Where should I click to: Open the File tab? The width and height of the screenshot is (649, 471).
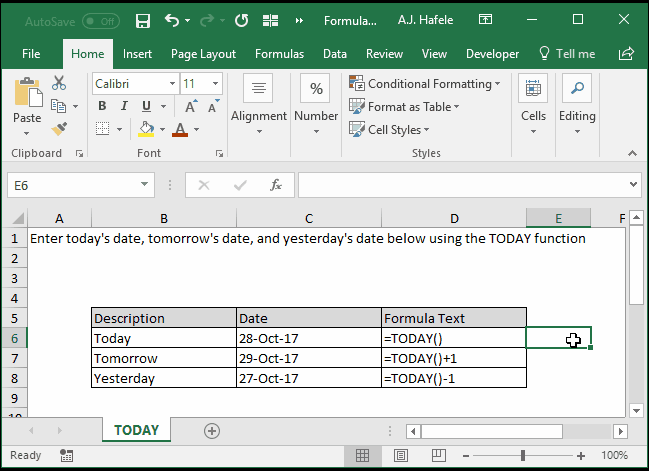click(x=31, y=54)
